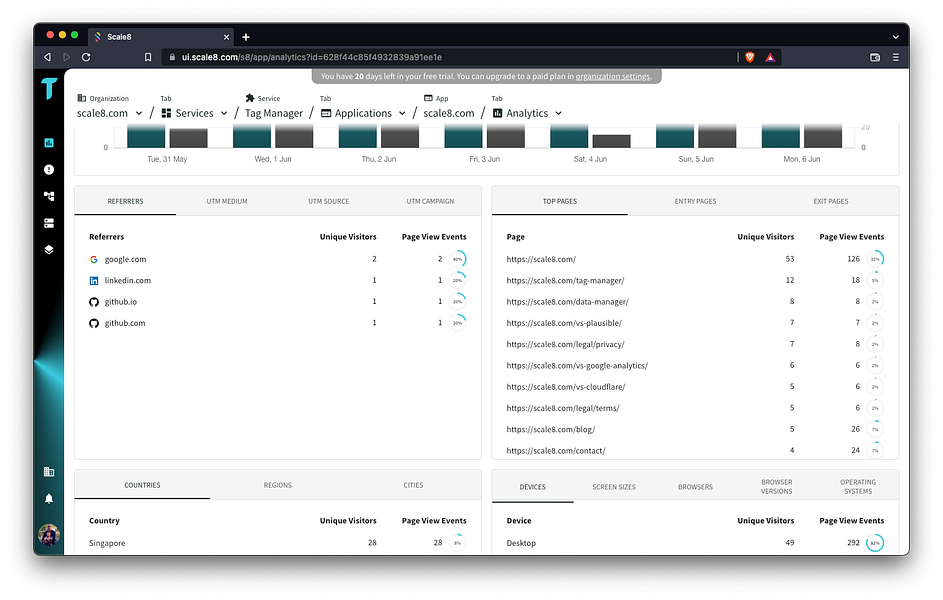
Task: Open the organization building sidebar icon
Action: click(49, 471)
